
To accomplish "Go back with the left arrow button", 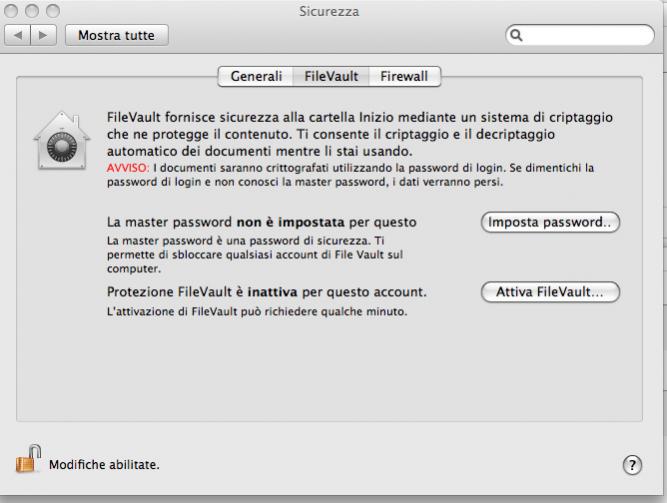I will [x=17, y=35].
